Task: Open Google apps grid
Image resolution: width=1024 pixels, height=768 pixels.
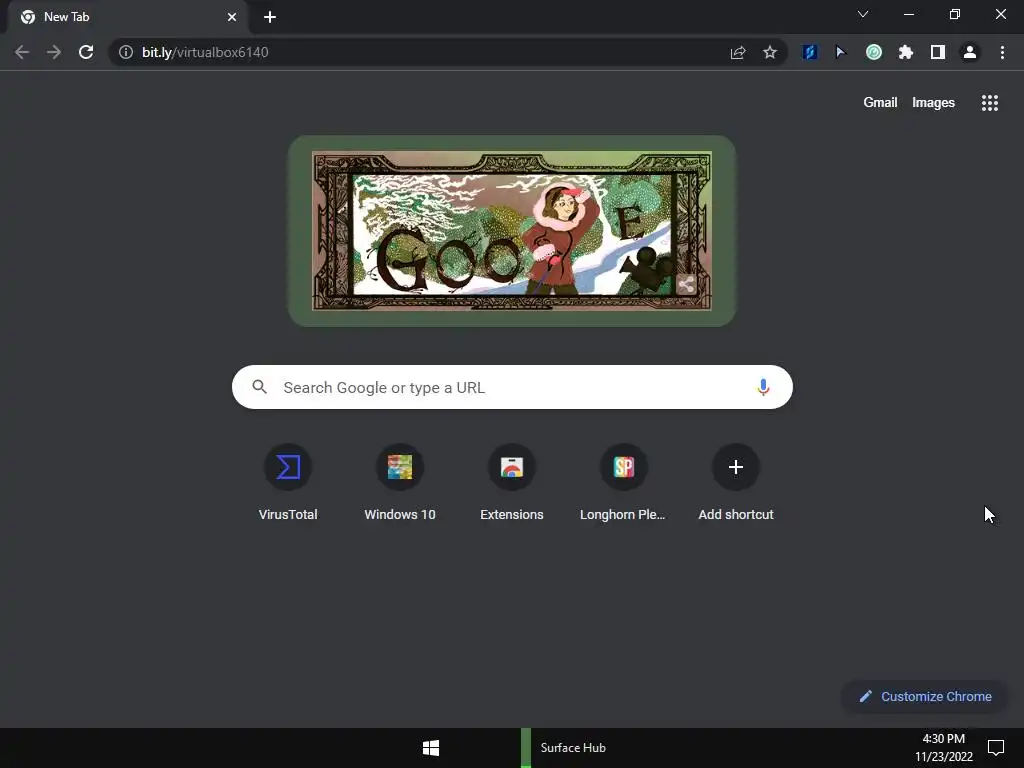Action: (990, 103)
